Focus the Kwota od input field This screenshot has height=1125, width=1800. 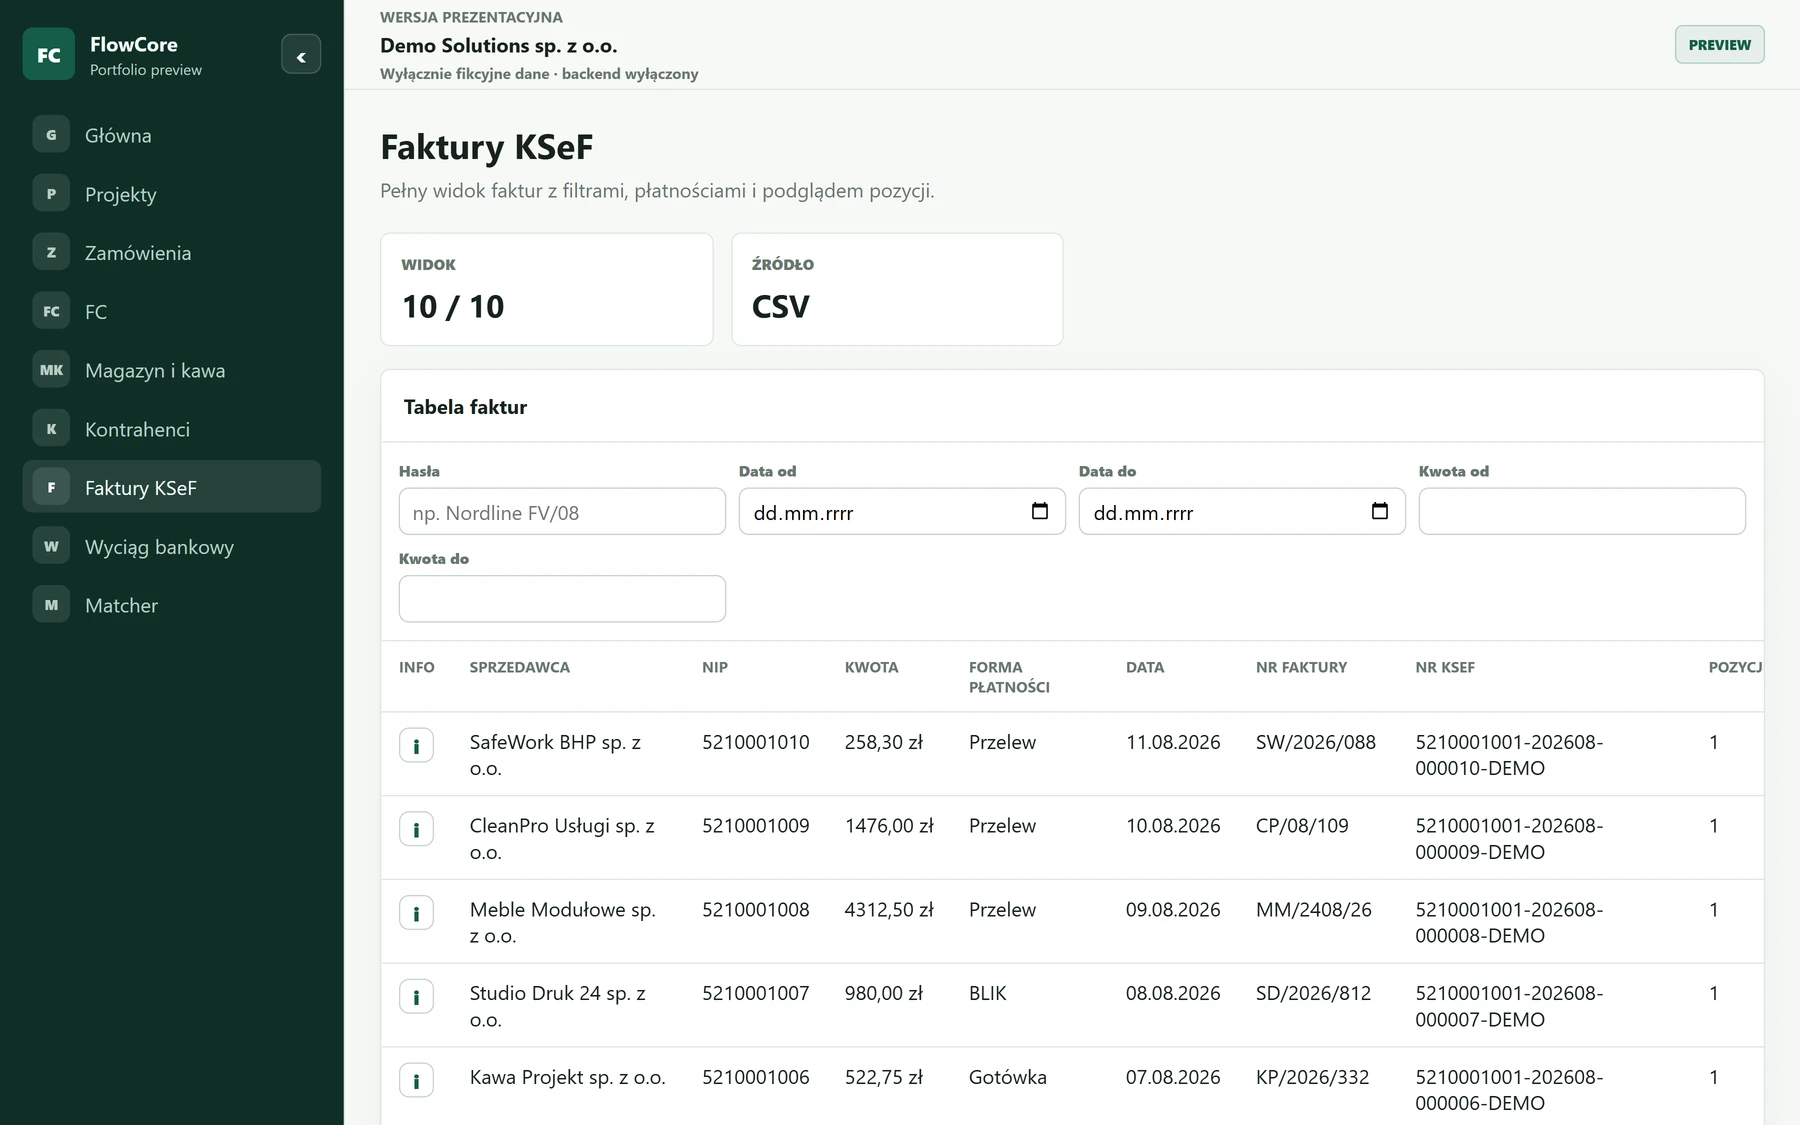[x=1582, y=512]
